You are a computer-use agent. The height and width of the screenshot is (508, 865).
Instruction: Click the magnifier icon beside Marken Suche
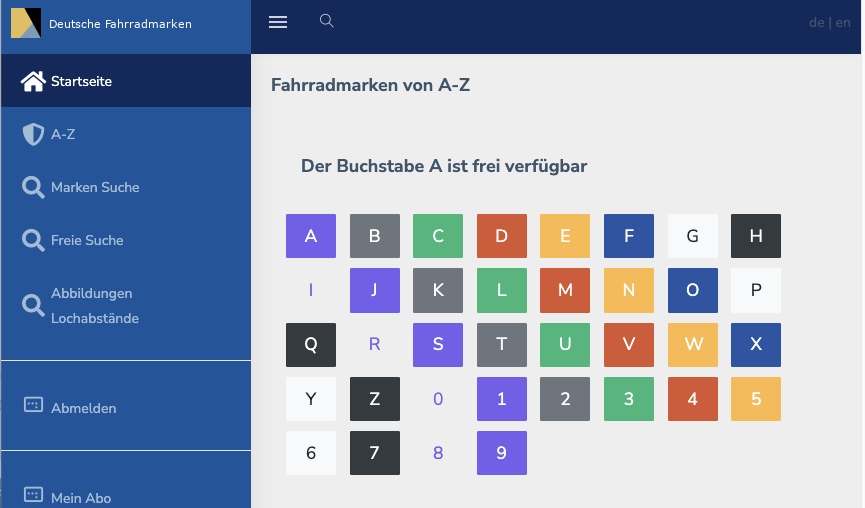click(x=33, y=187)
